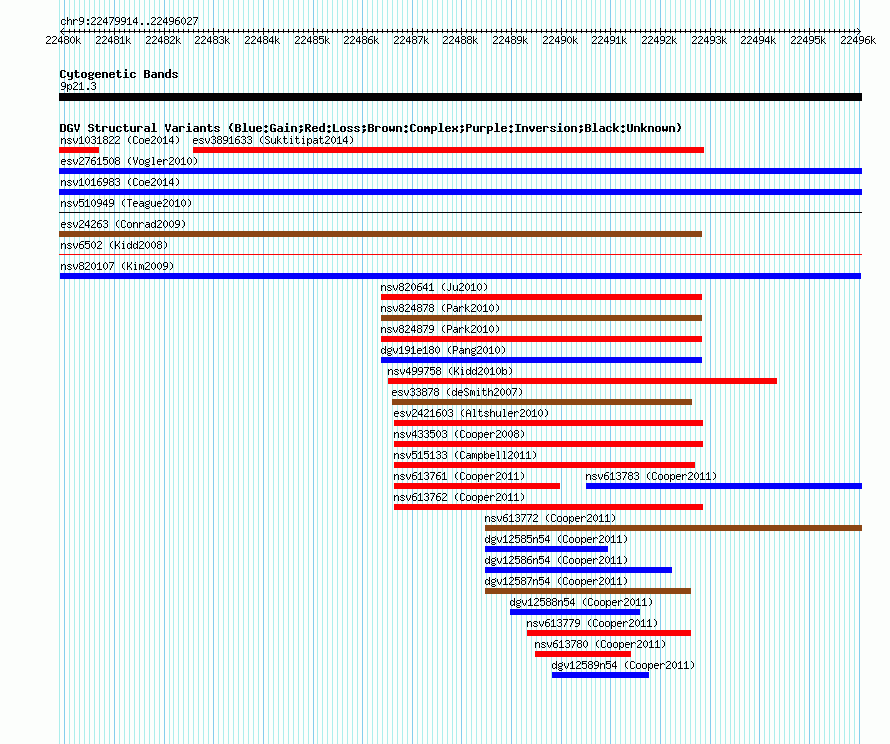Select the nsv510949 (Teague2010) label
Screen dimensions: 890x744
[x=126, y=203]
